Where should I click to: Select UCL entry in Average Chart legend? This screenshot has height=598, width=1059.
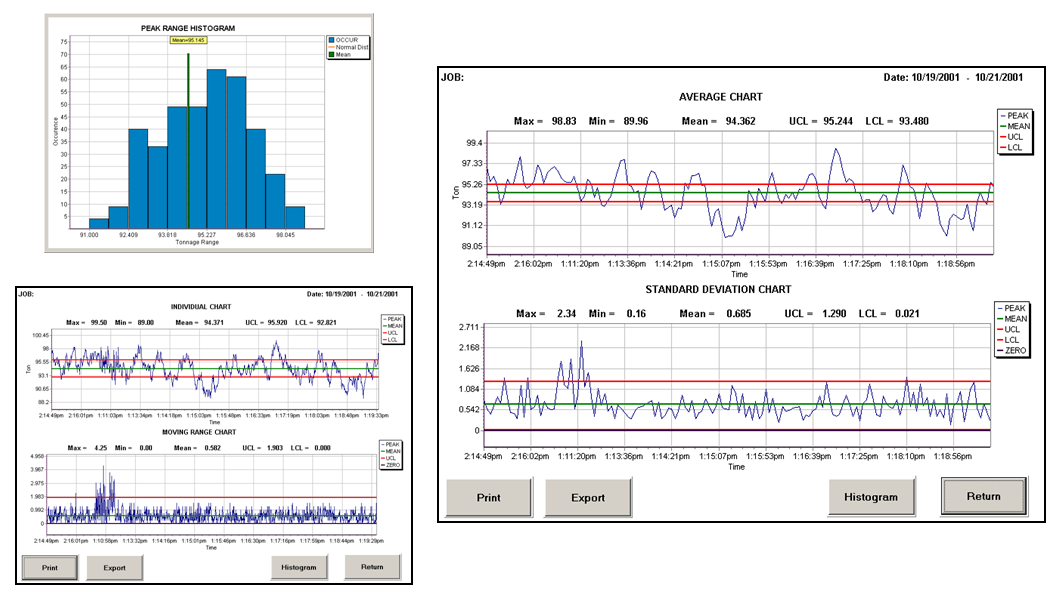coord(1011,137)
